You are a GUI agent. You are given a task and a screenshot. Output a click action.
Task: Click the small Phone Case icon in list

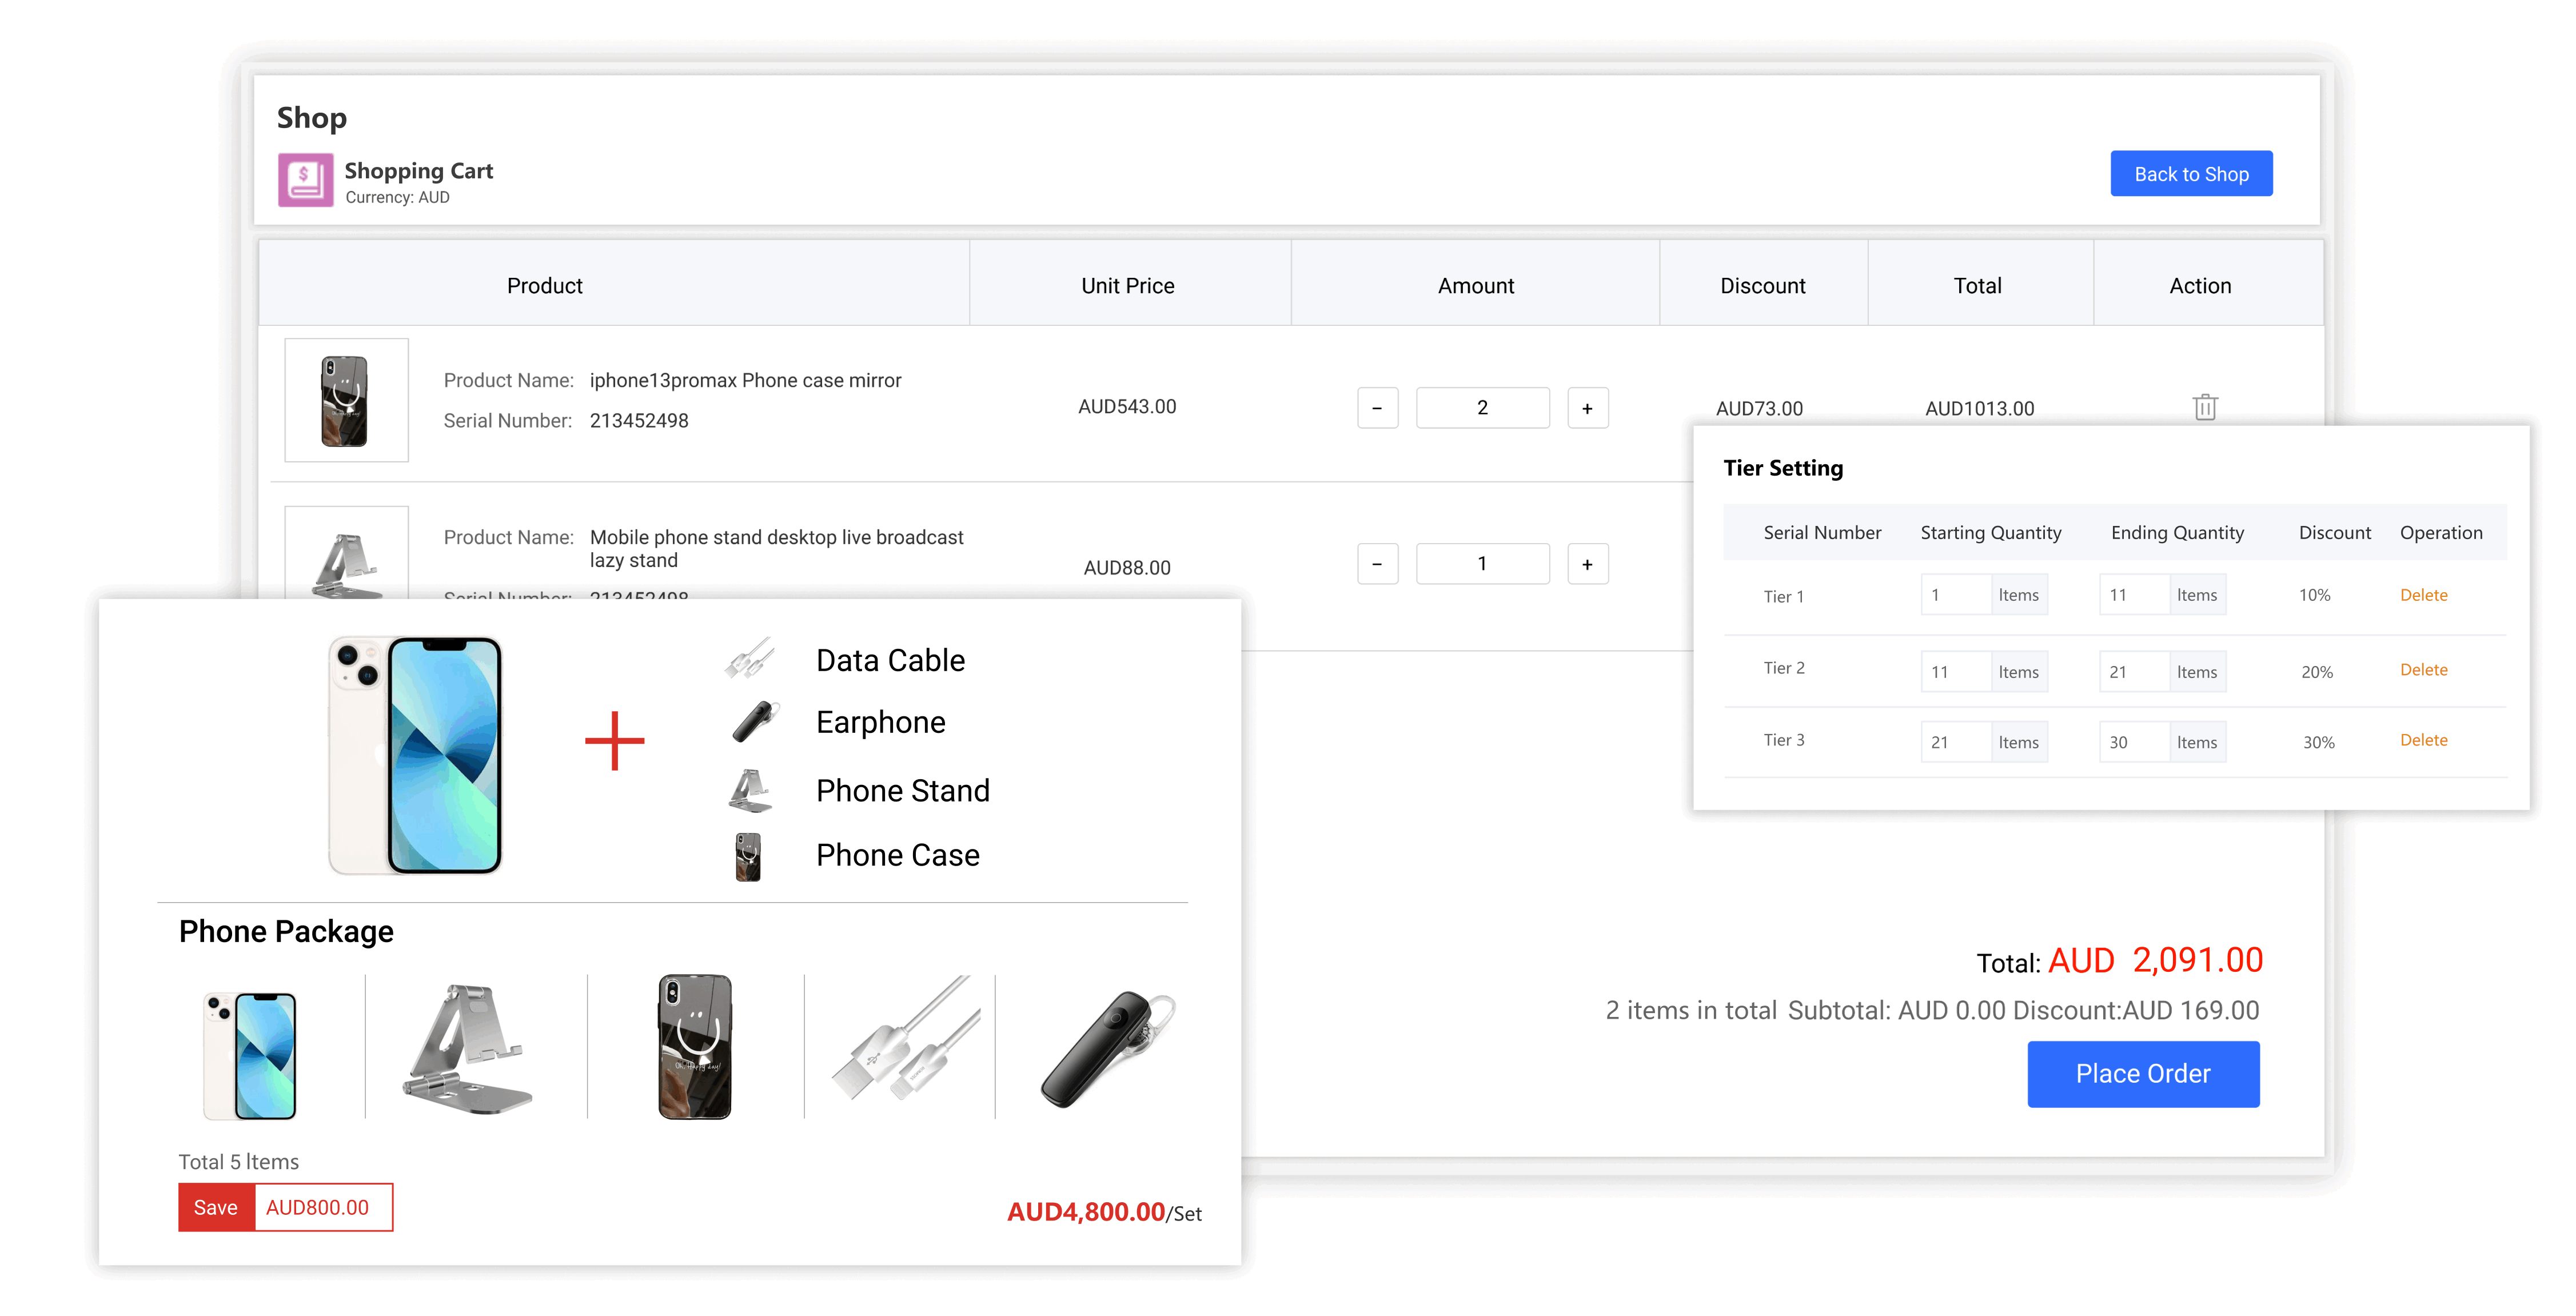point(748,856)
